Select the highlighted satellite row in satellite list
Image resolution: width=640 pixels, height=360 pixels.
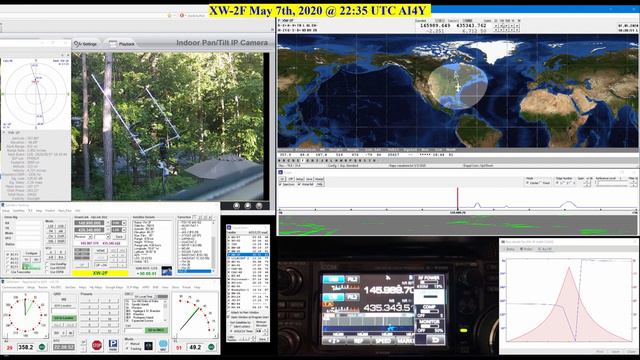(248, 254)
